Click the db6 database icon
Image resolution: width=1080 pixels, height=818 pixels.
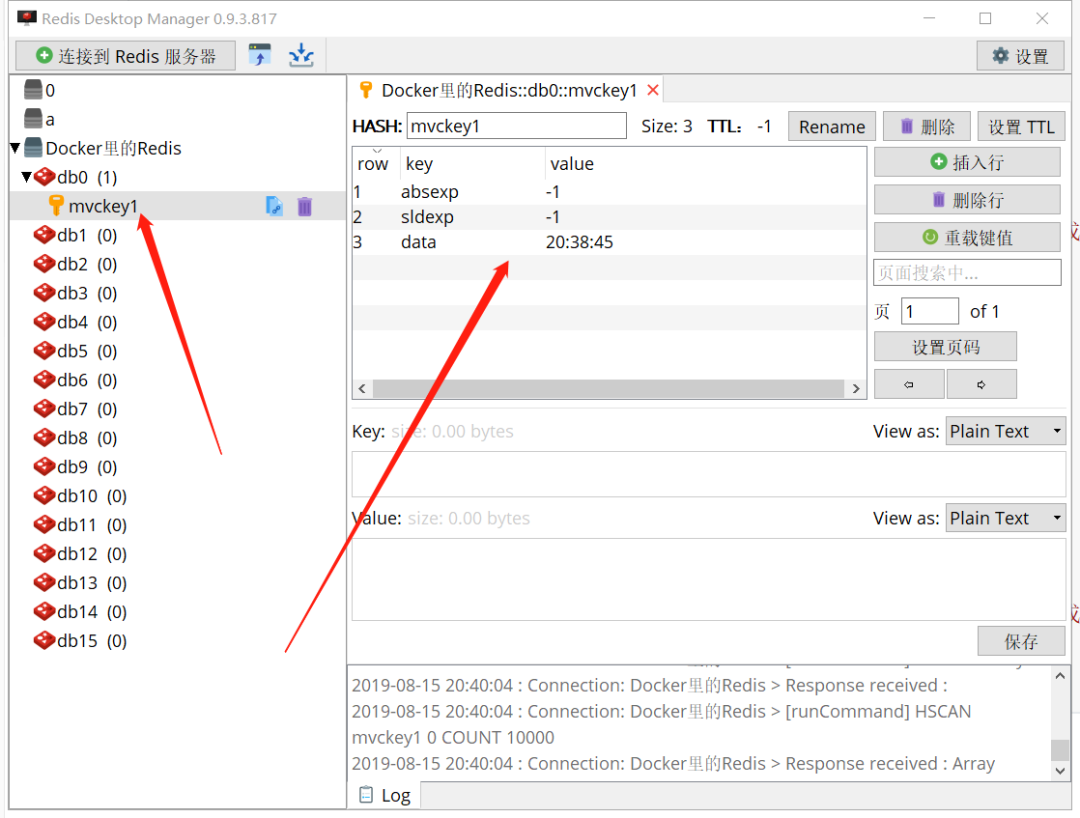click(x=44, y=379)
